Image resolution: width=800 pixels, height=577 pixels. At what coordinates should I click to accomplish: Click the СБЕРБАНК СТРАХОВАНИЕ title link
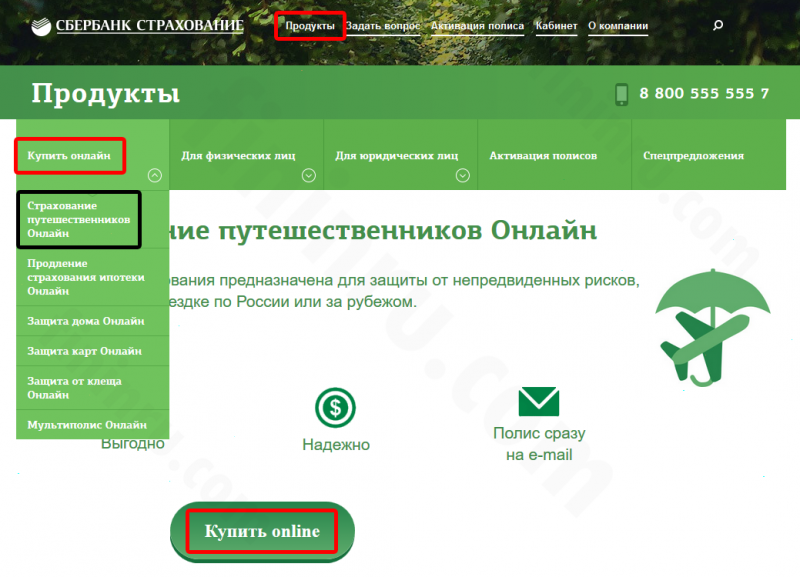coord(149,26)
